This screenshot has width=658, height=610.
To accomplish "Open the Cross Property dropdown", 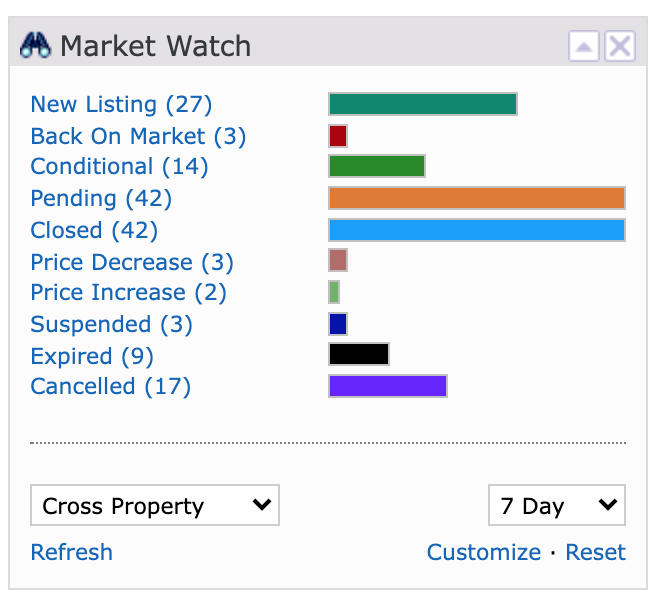I will [x=155, y=505].
